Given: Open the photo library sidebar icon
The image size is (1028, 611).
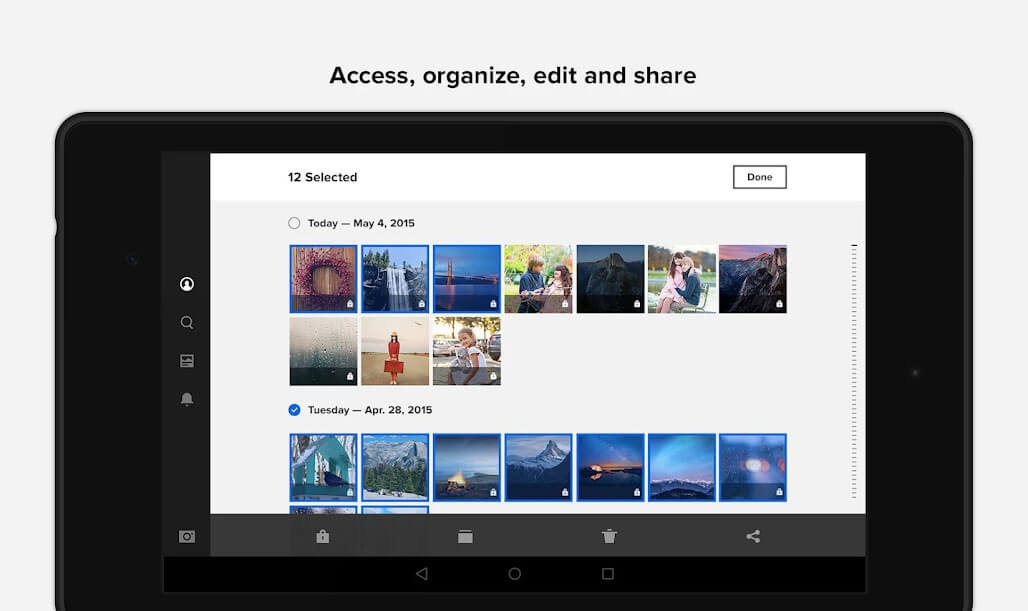Looking at the screenshot, I should click(187, 361).
